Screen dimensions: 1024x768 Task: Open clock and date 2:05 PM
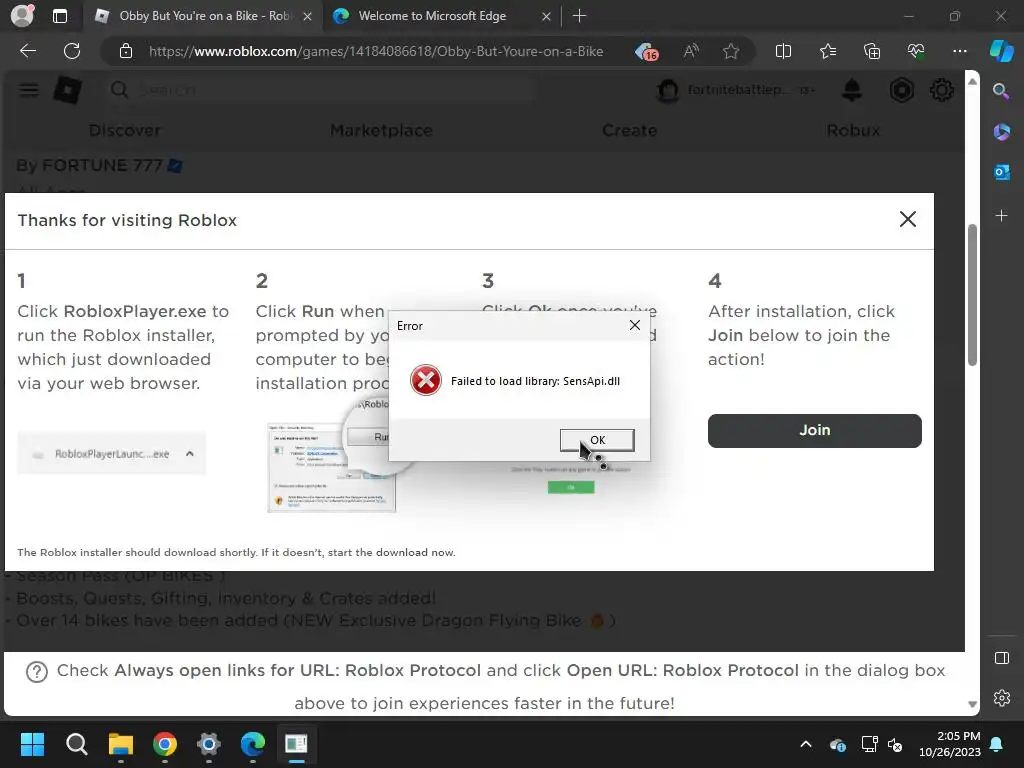(950, 744)
